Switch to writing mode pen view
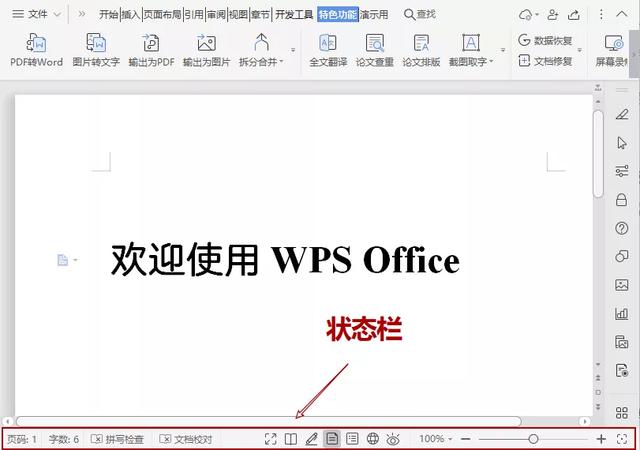The height and width of the screenshot is (450, 640). tap(311, 439)
